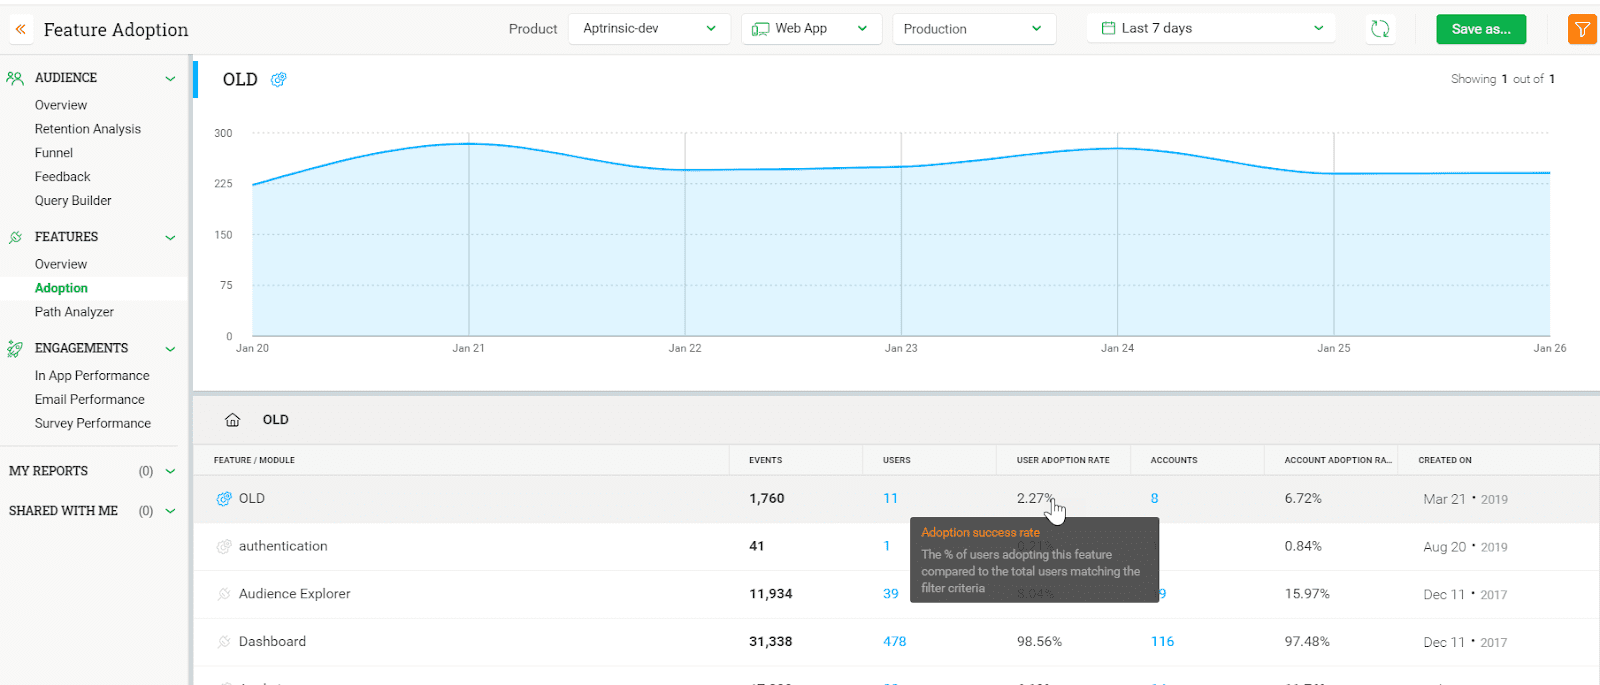Click the Audience people icon in sidebar
Screen dimensions: 1600x685
tap(15, 78)
